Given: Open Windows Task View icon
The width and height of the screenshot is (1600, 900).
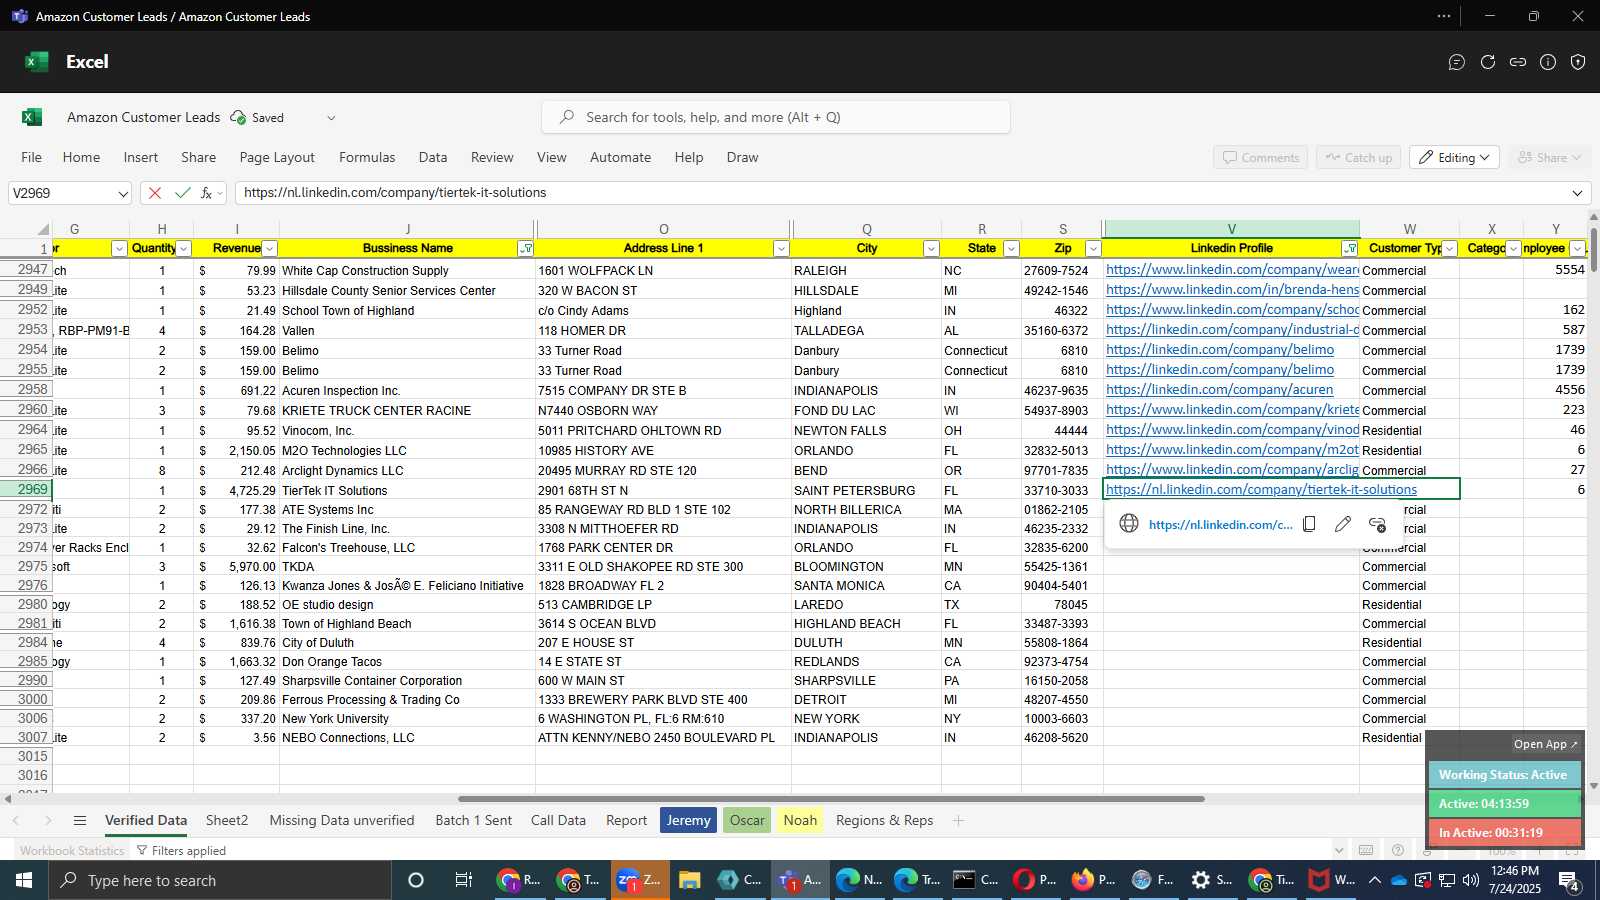Looking at the screenshot, I should [x=463, y=880].
